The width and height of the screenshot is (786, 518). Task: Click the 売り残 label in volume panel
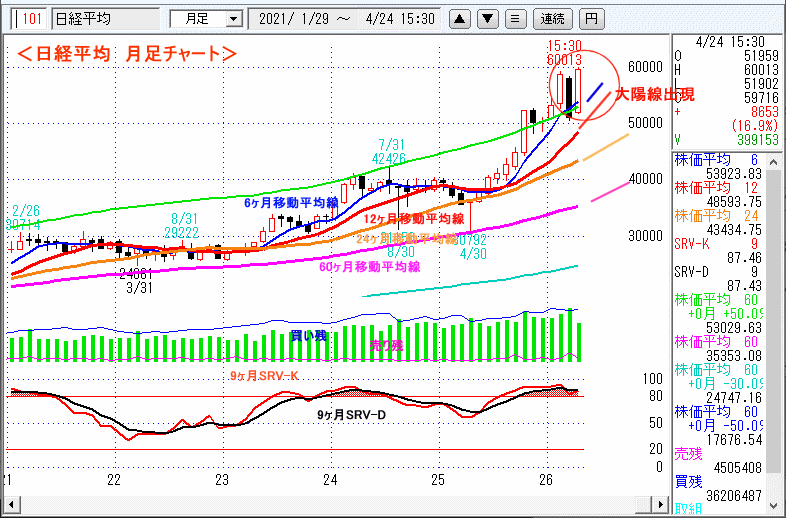point(386,345)
